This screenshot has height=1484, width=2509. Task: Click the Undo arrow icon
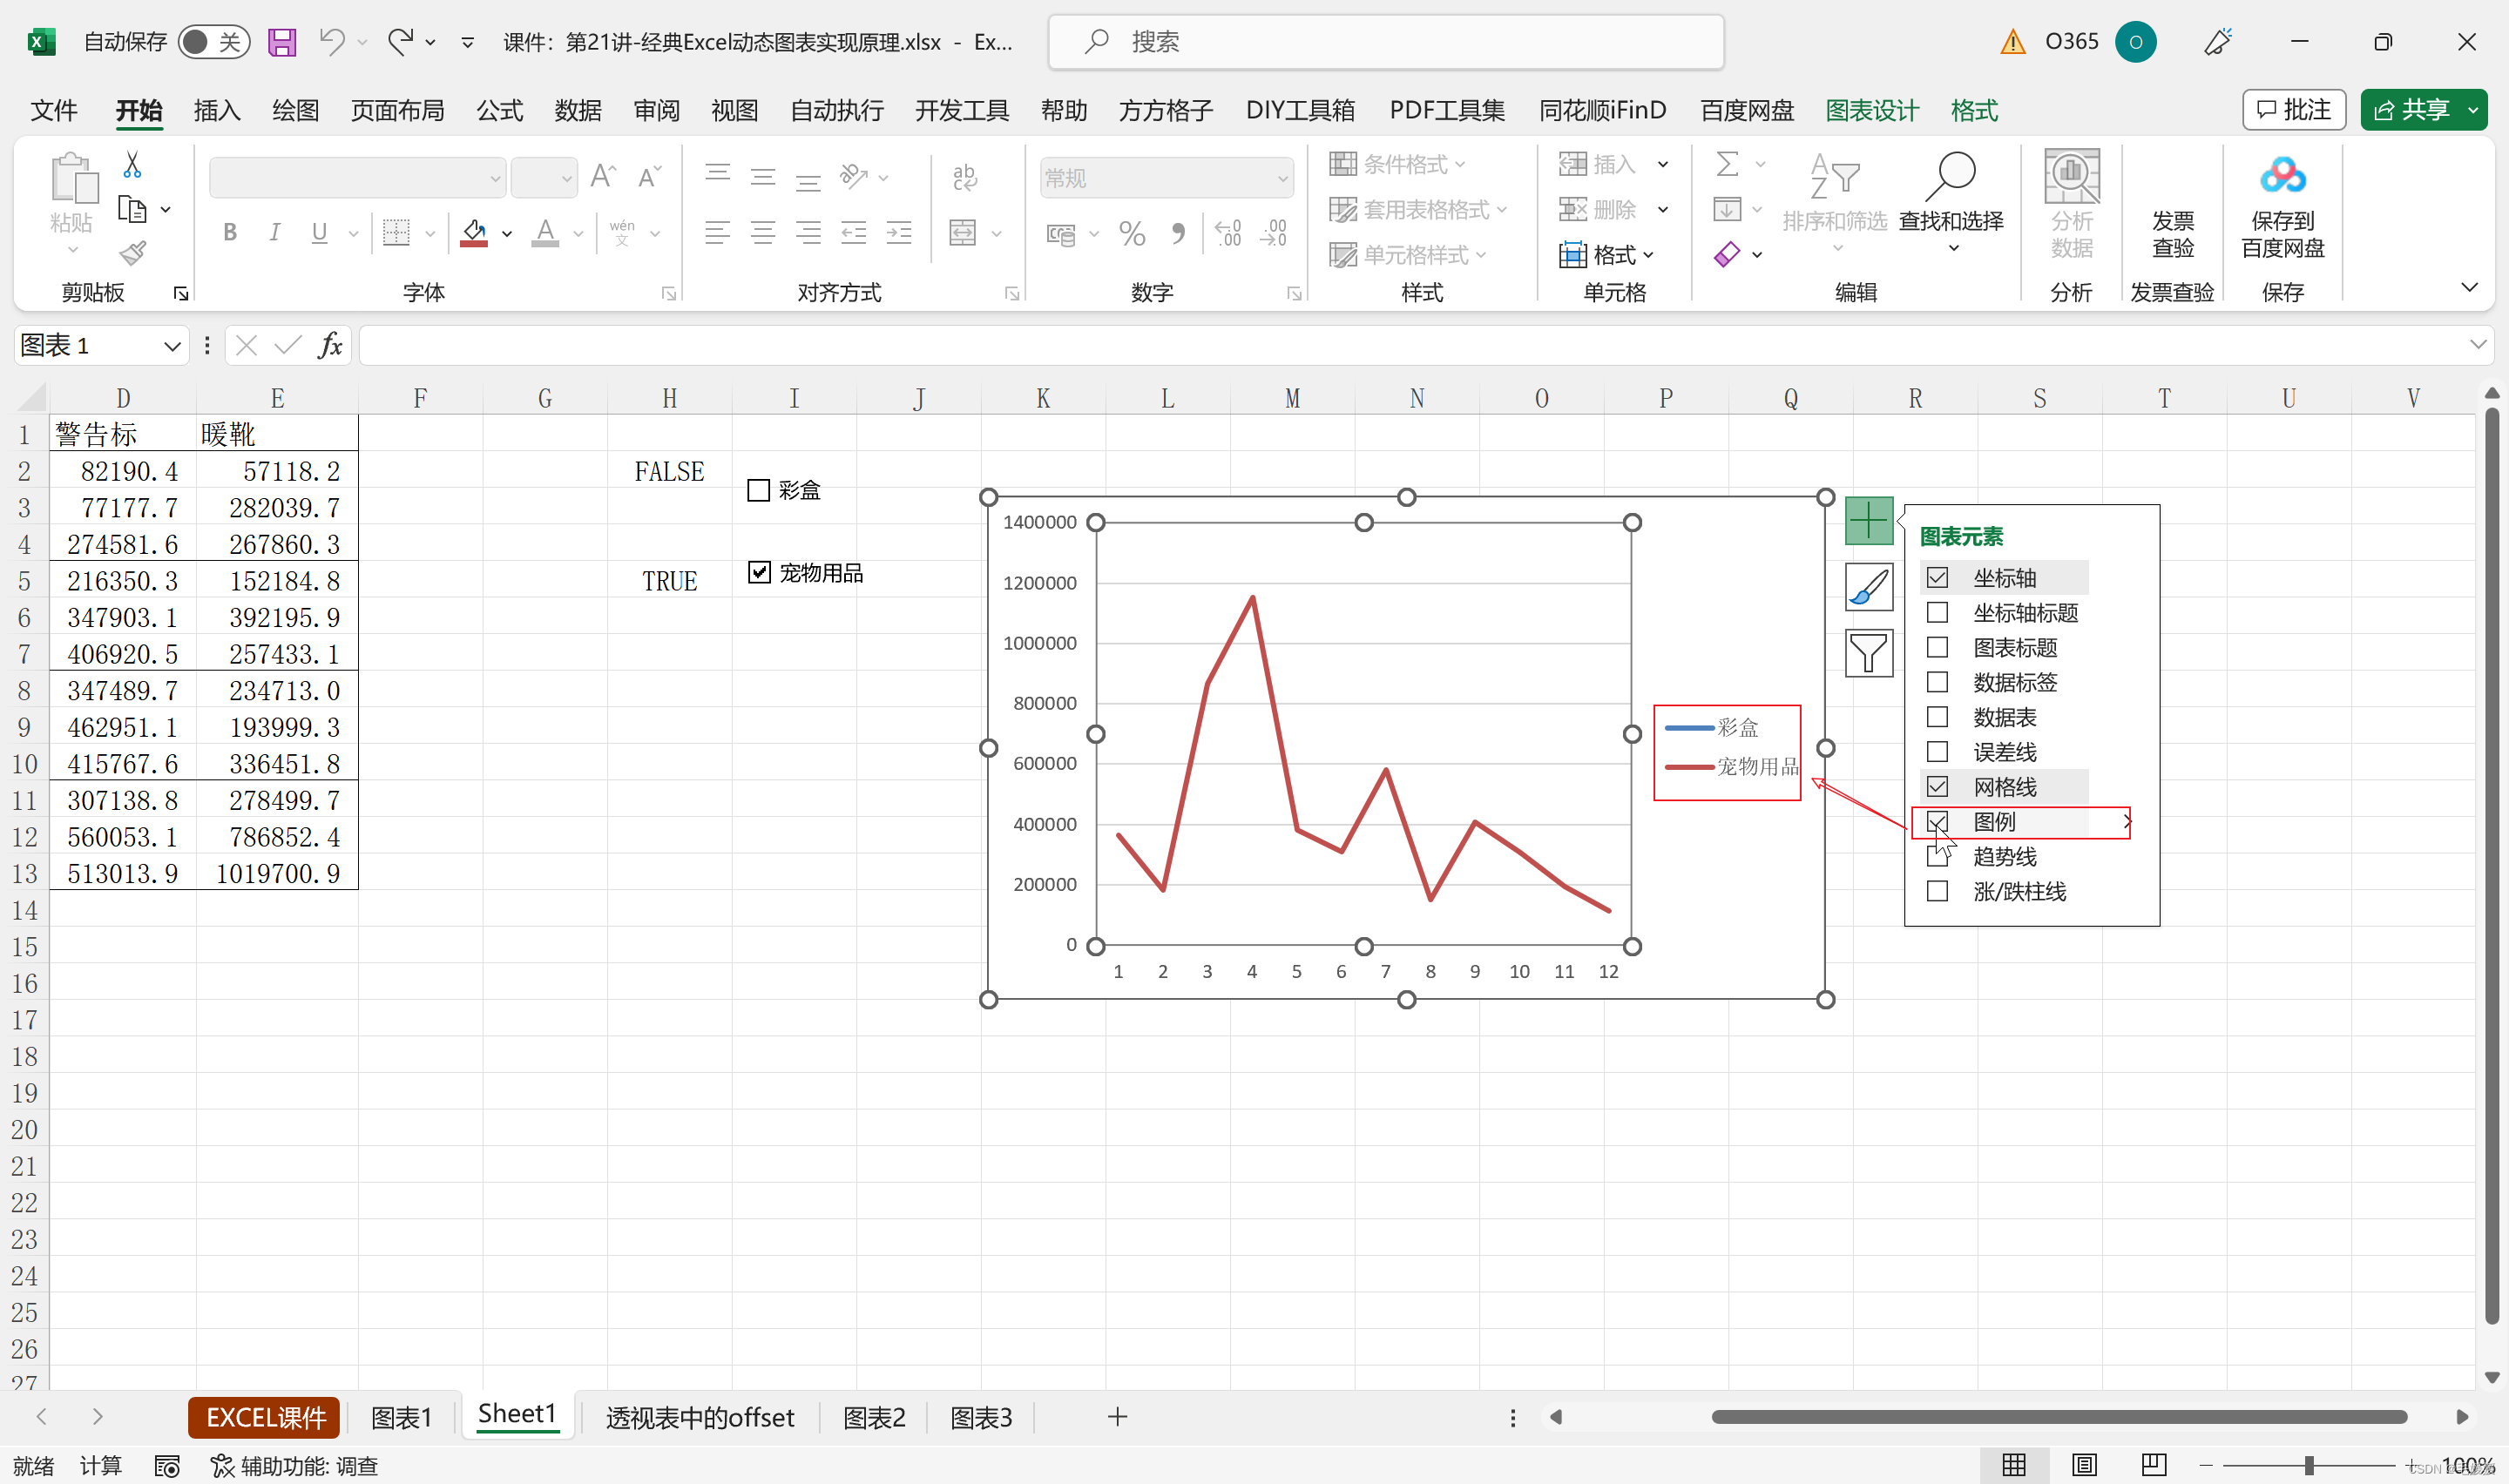[x=332, y=42]
